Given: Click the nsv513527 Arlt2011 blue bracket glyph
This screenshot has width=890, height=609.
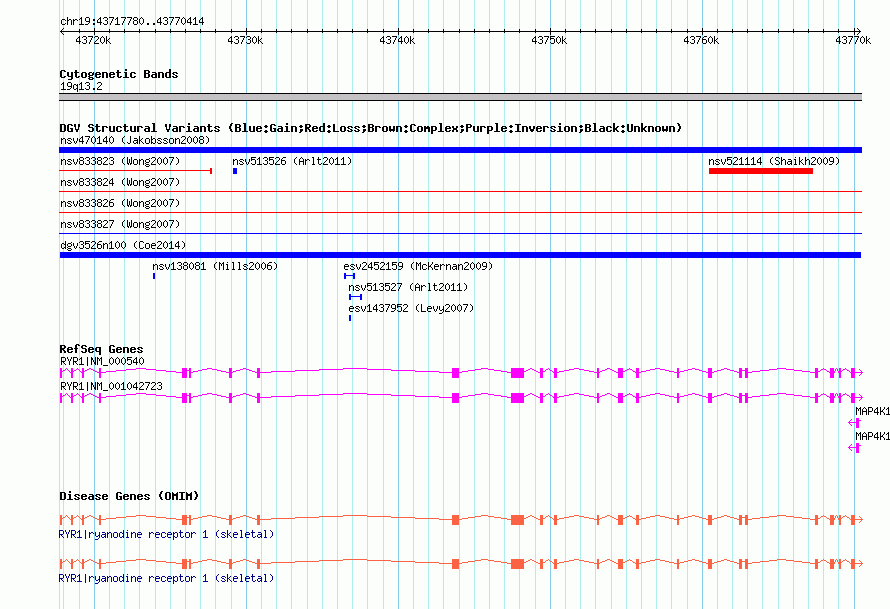Looking at the screenshot, I should pyautogui.click(x=355, y=297).
